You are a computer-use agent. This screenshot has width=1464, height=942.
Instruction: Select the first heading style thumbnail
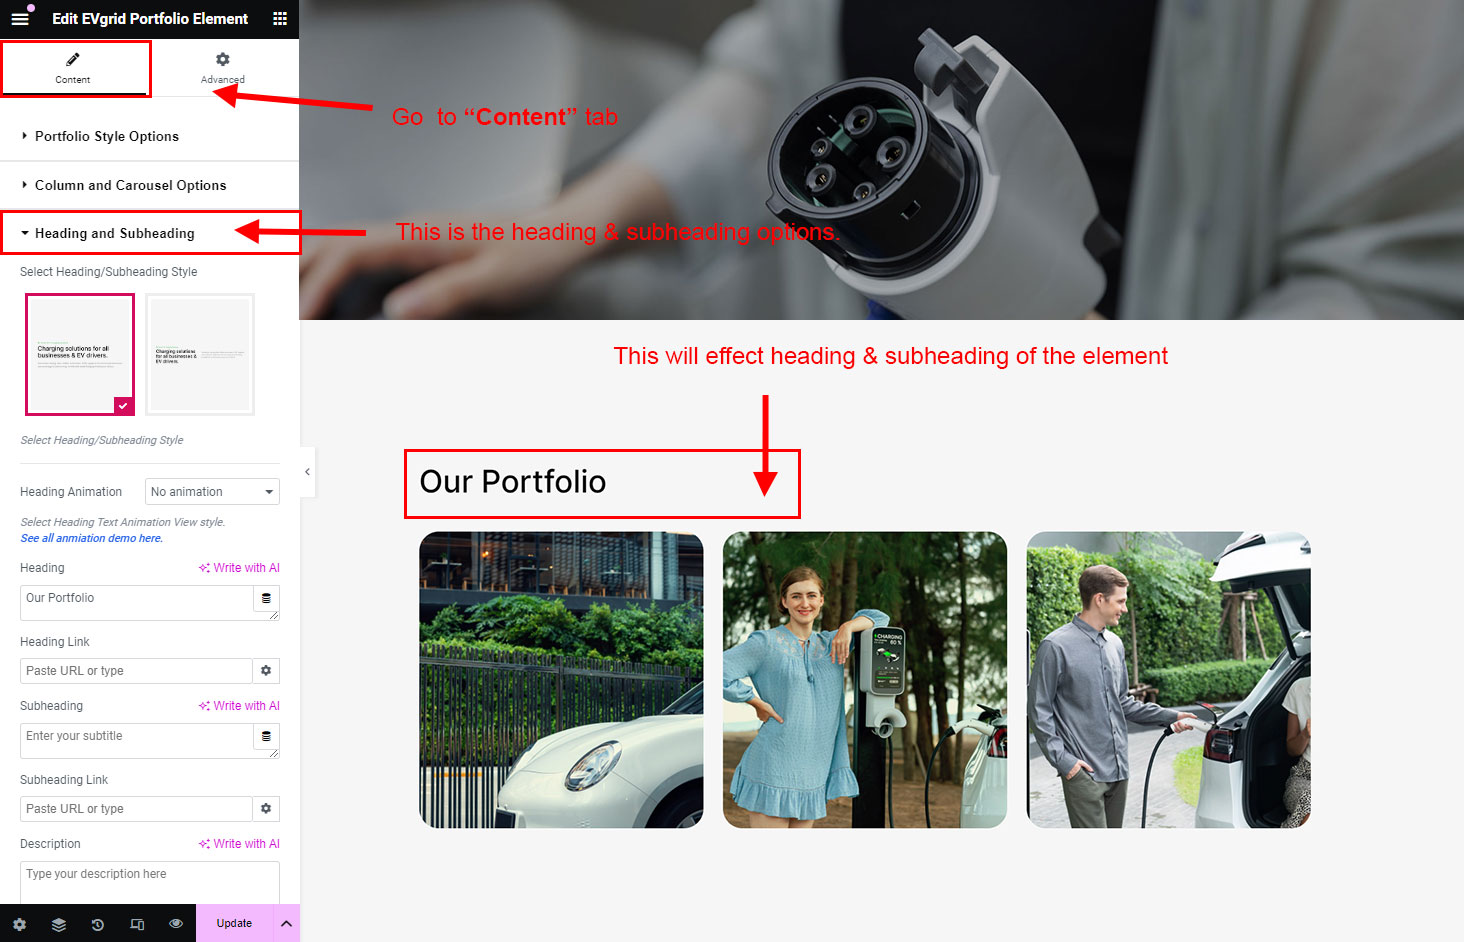(80, 354)
